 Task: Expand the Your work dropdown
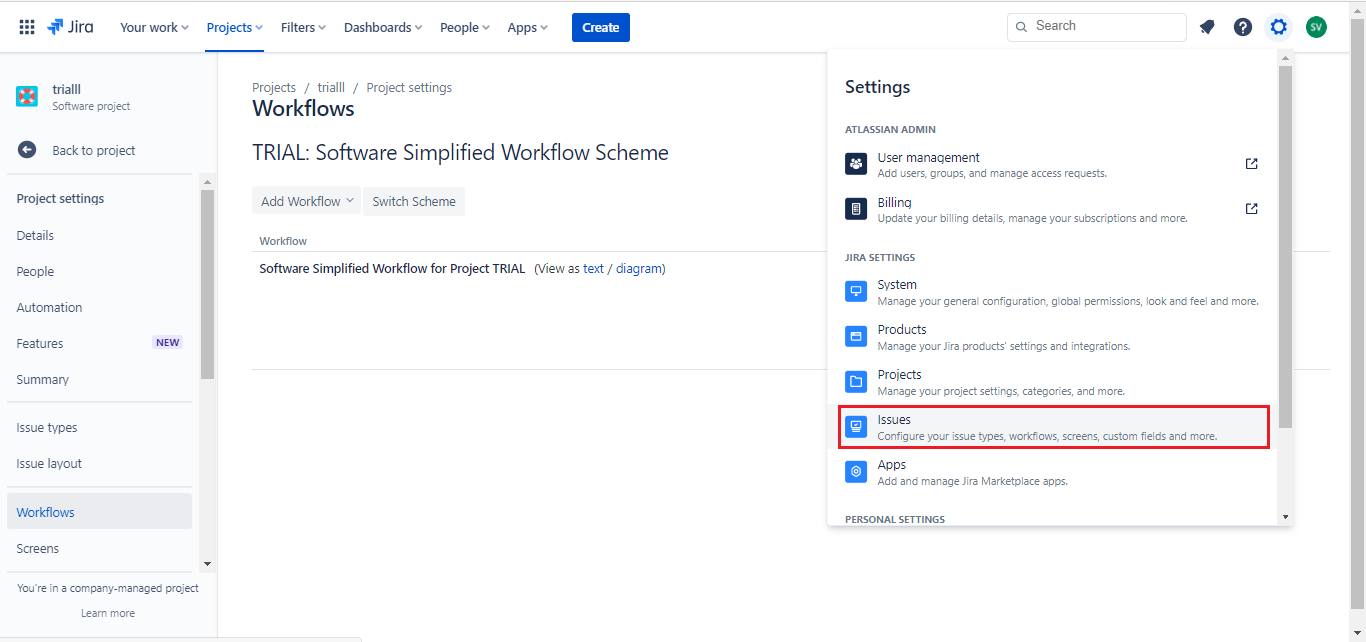tap(154, 27)
